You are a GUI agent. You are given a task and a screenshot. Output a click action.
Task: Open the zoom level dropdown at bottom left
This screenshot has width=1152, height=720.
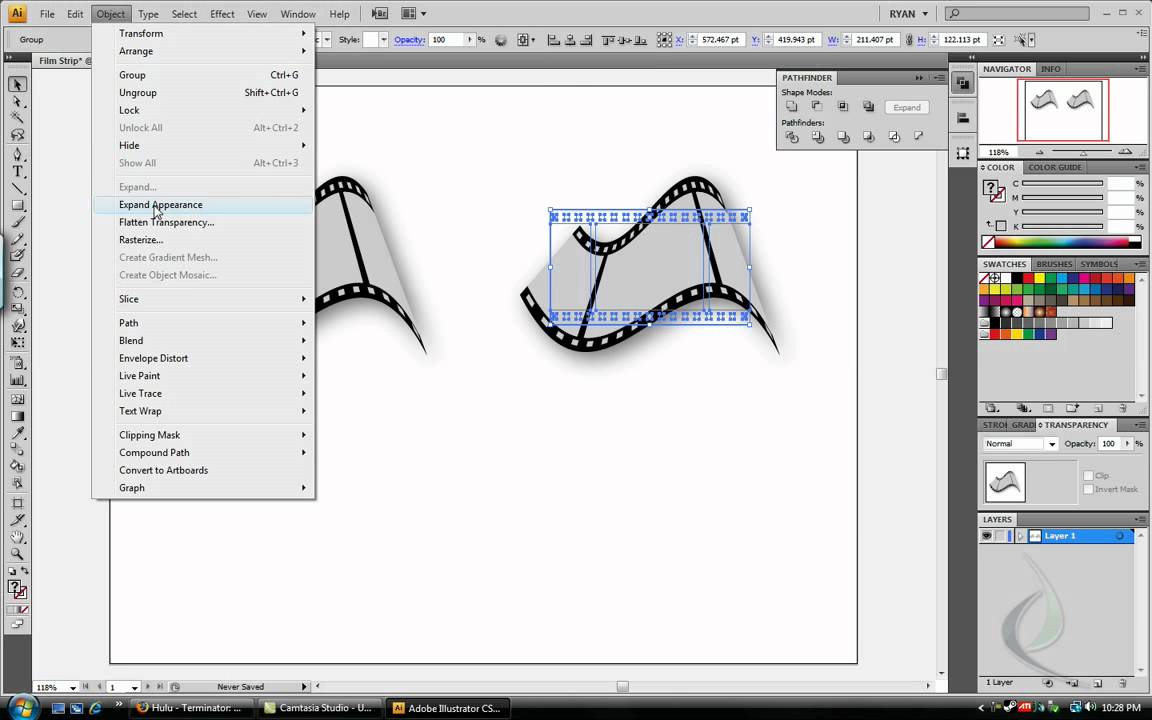[72, 687]
